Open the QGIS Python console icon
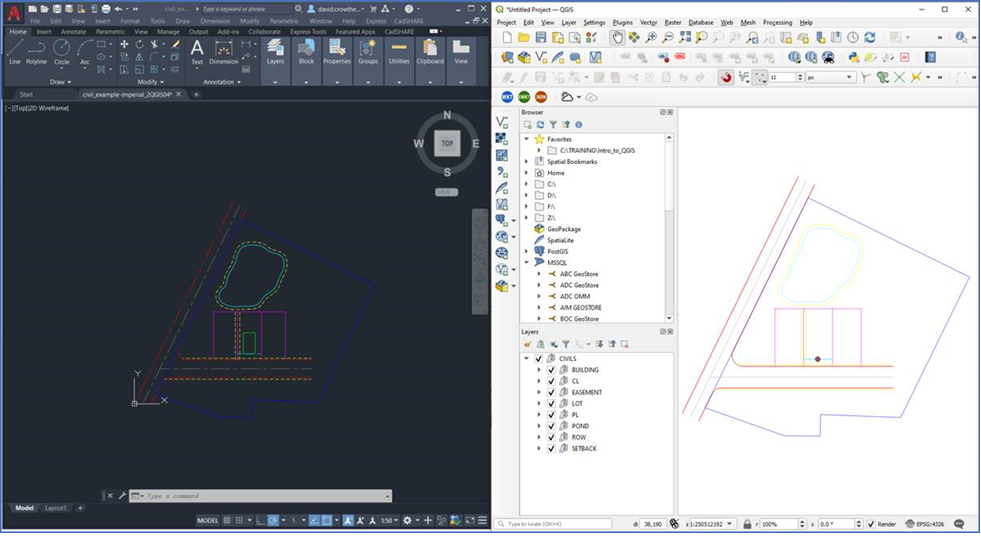Viewport: 981px width, 536px height. point(854,58)
